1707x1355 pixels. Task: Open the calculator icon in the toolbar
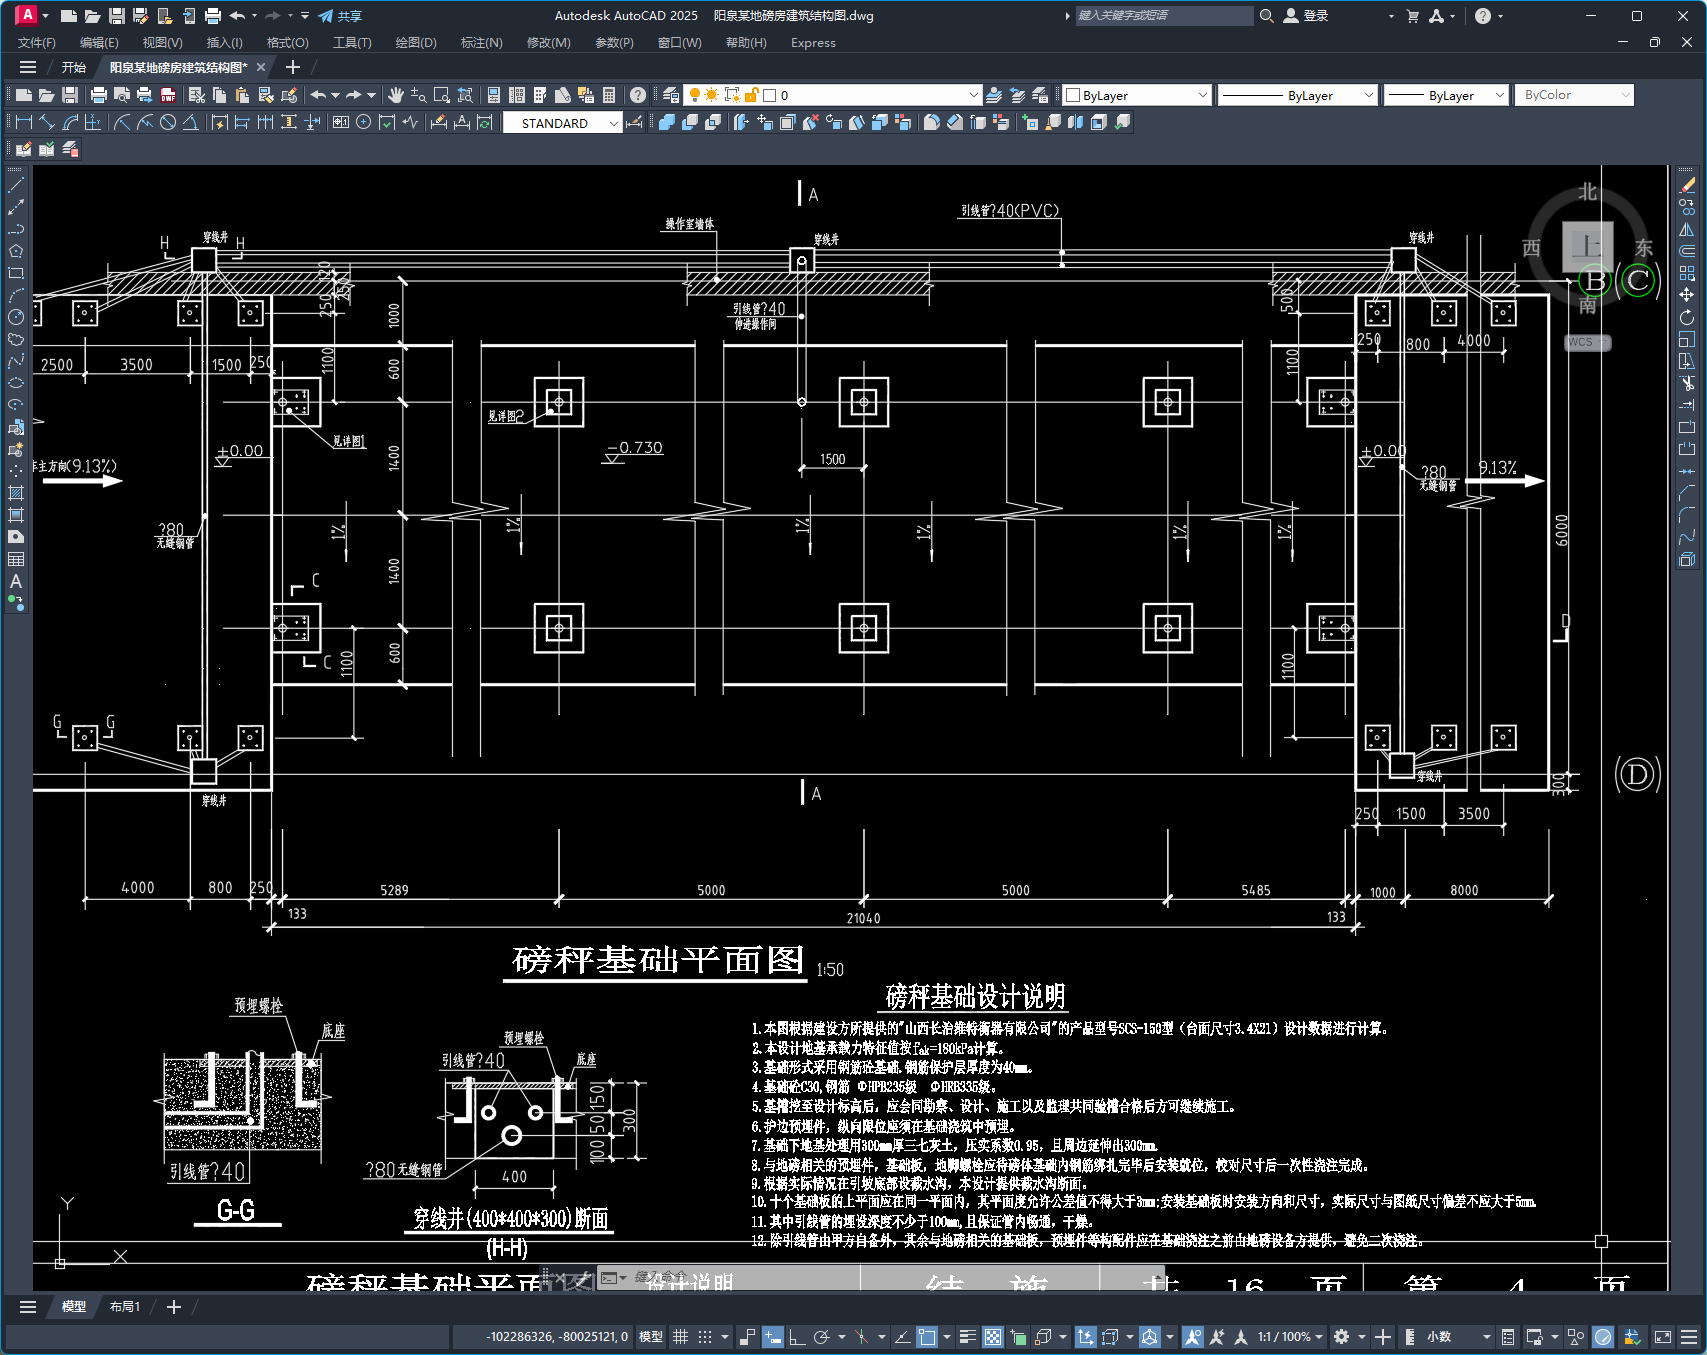[609, 95]
